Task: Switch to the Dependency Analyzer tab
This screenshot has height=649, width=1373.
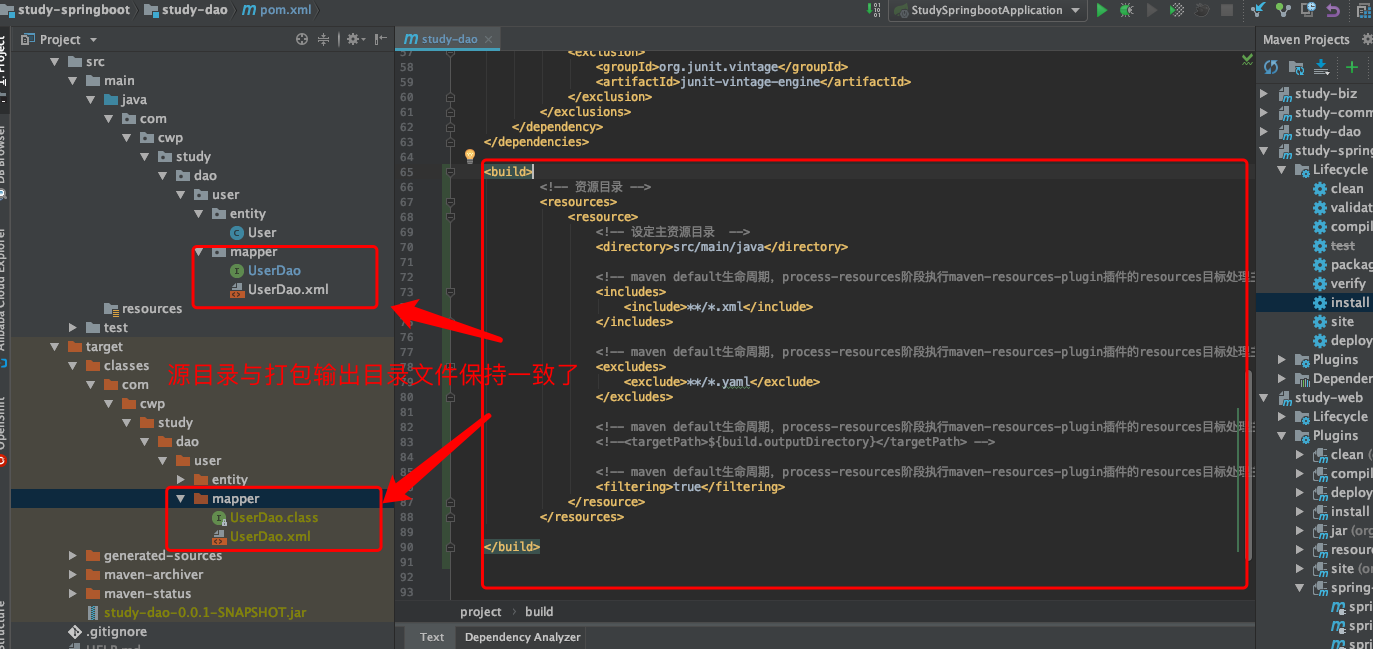Action: (522, 636)
